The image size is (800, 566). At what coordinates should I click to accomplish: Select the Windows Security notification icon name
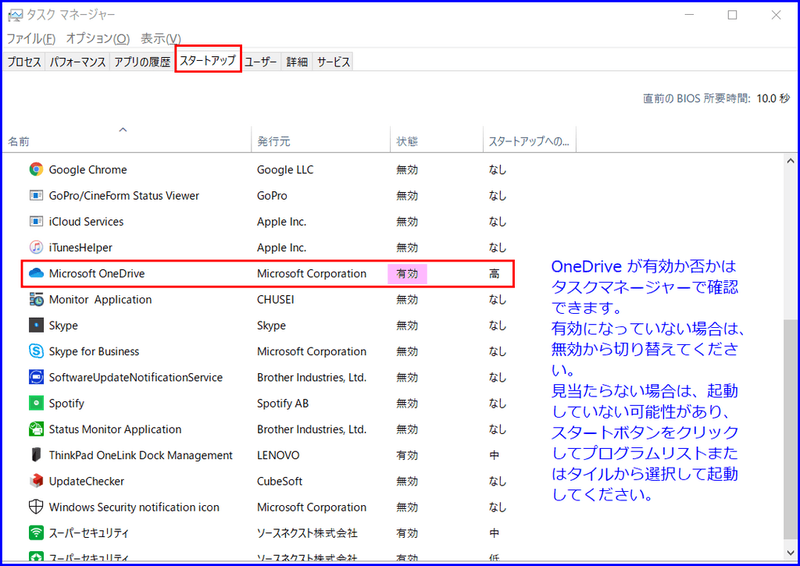pos(134,507)
